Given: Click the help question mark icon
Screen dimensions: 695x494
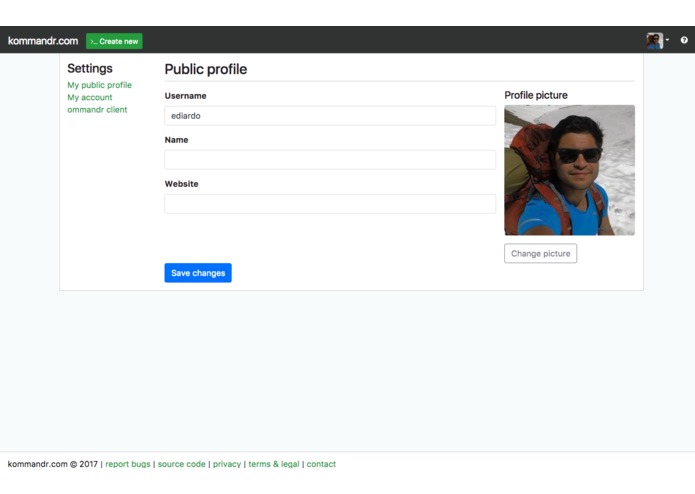Looking at the screenshot, I should click(684, 40).
